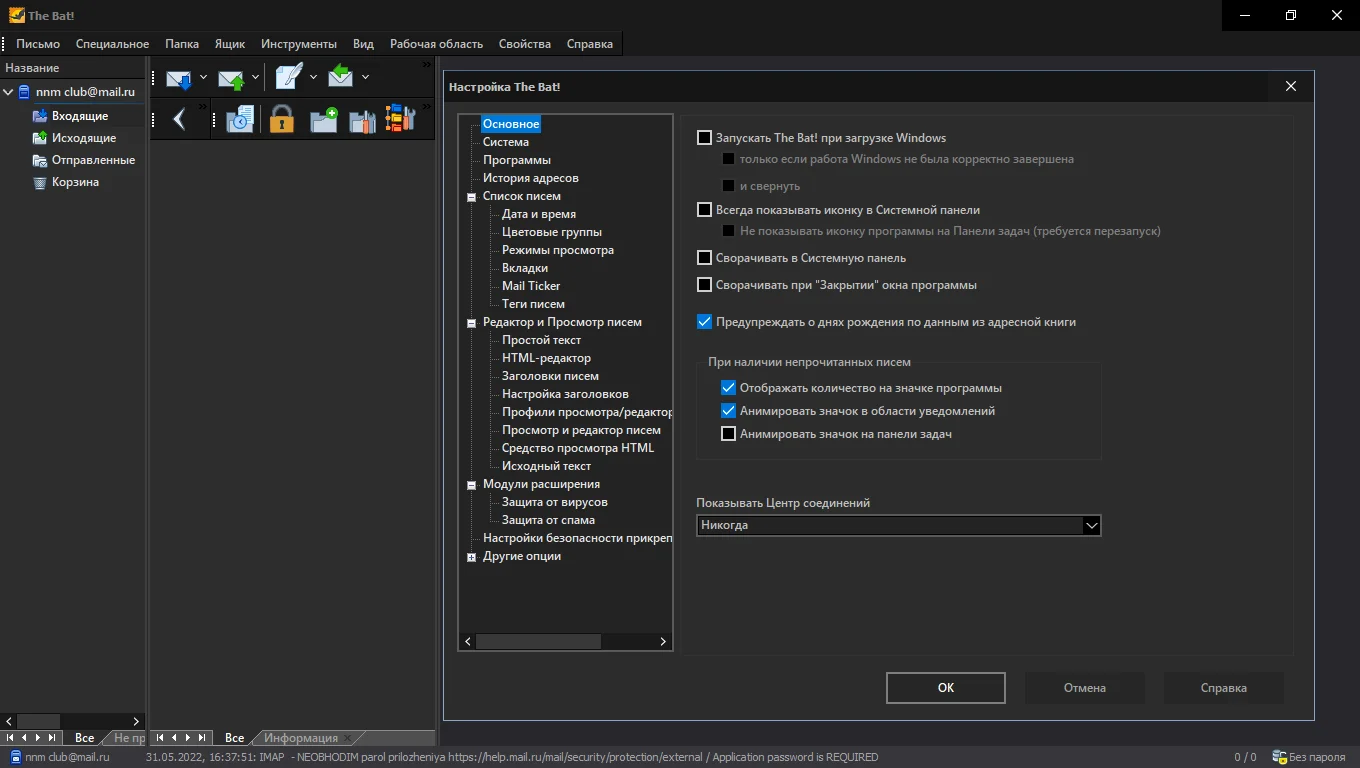Screen dimensions: 1360x768
Task: Uncheck Отображать количество на значке программы
Action: [x=728, y=388]
